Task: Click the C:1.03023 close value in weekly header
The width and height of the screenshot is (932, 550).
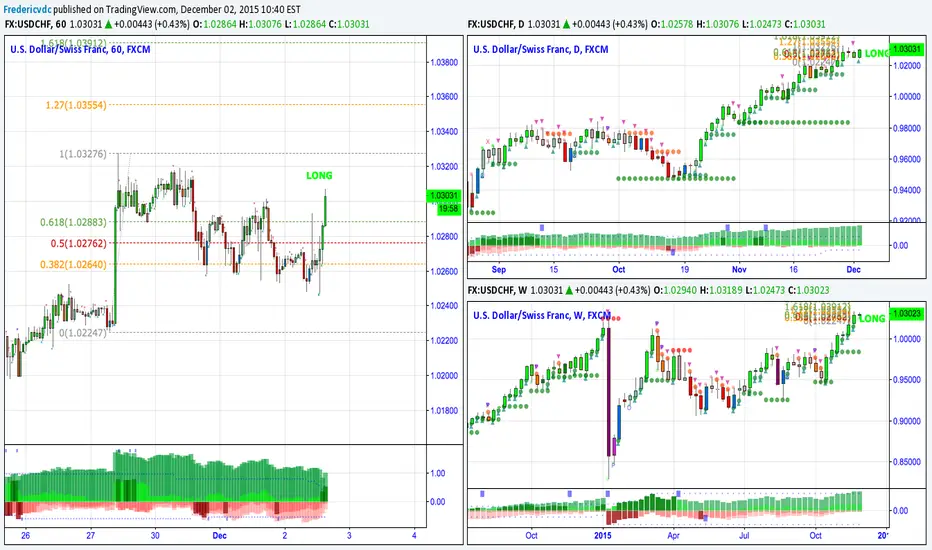Action: pos(808,290)
